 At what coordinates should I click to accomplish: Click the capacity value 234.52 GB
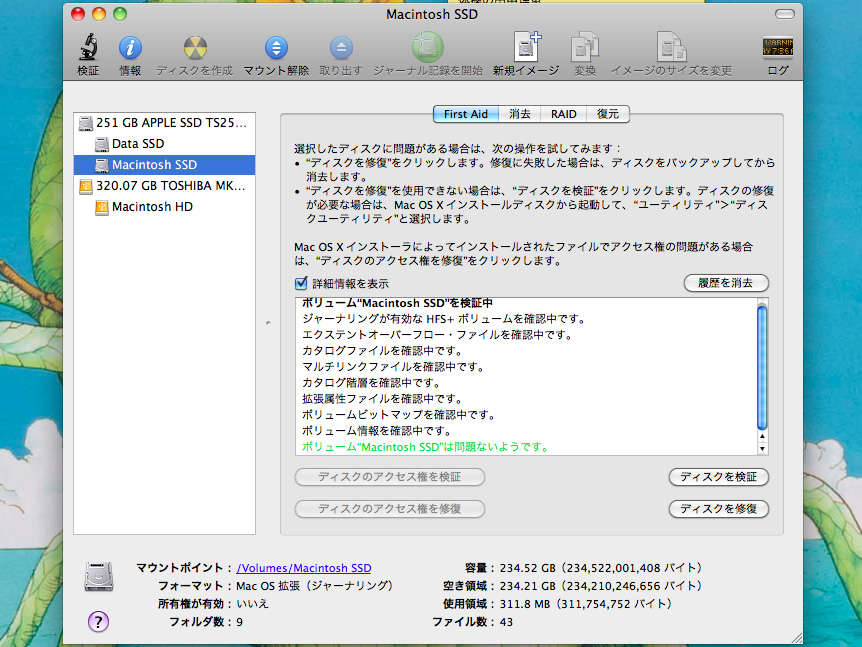click(x=600, y=568)
